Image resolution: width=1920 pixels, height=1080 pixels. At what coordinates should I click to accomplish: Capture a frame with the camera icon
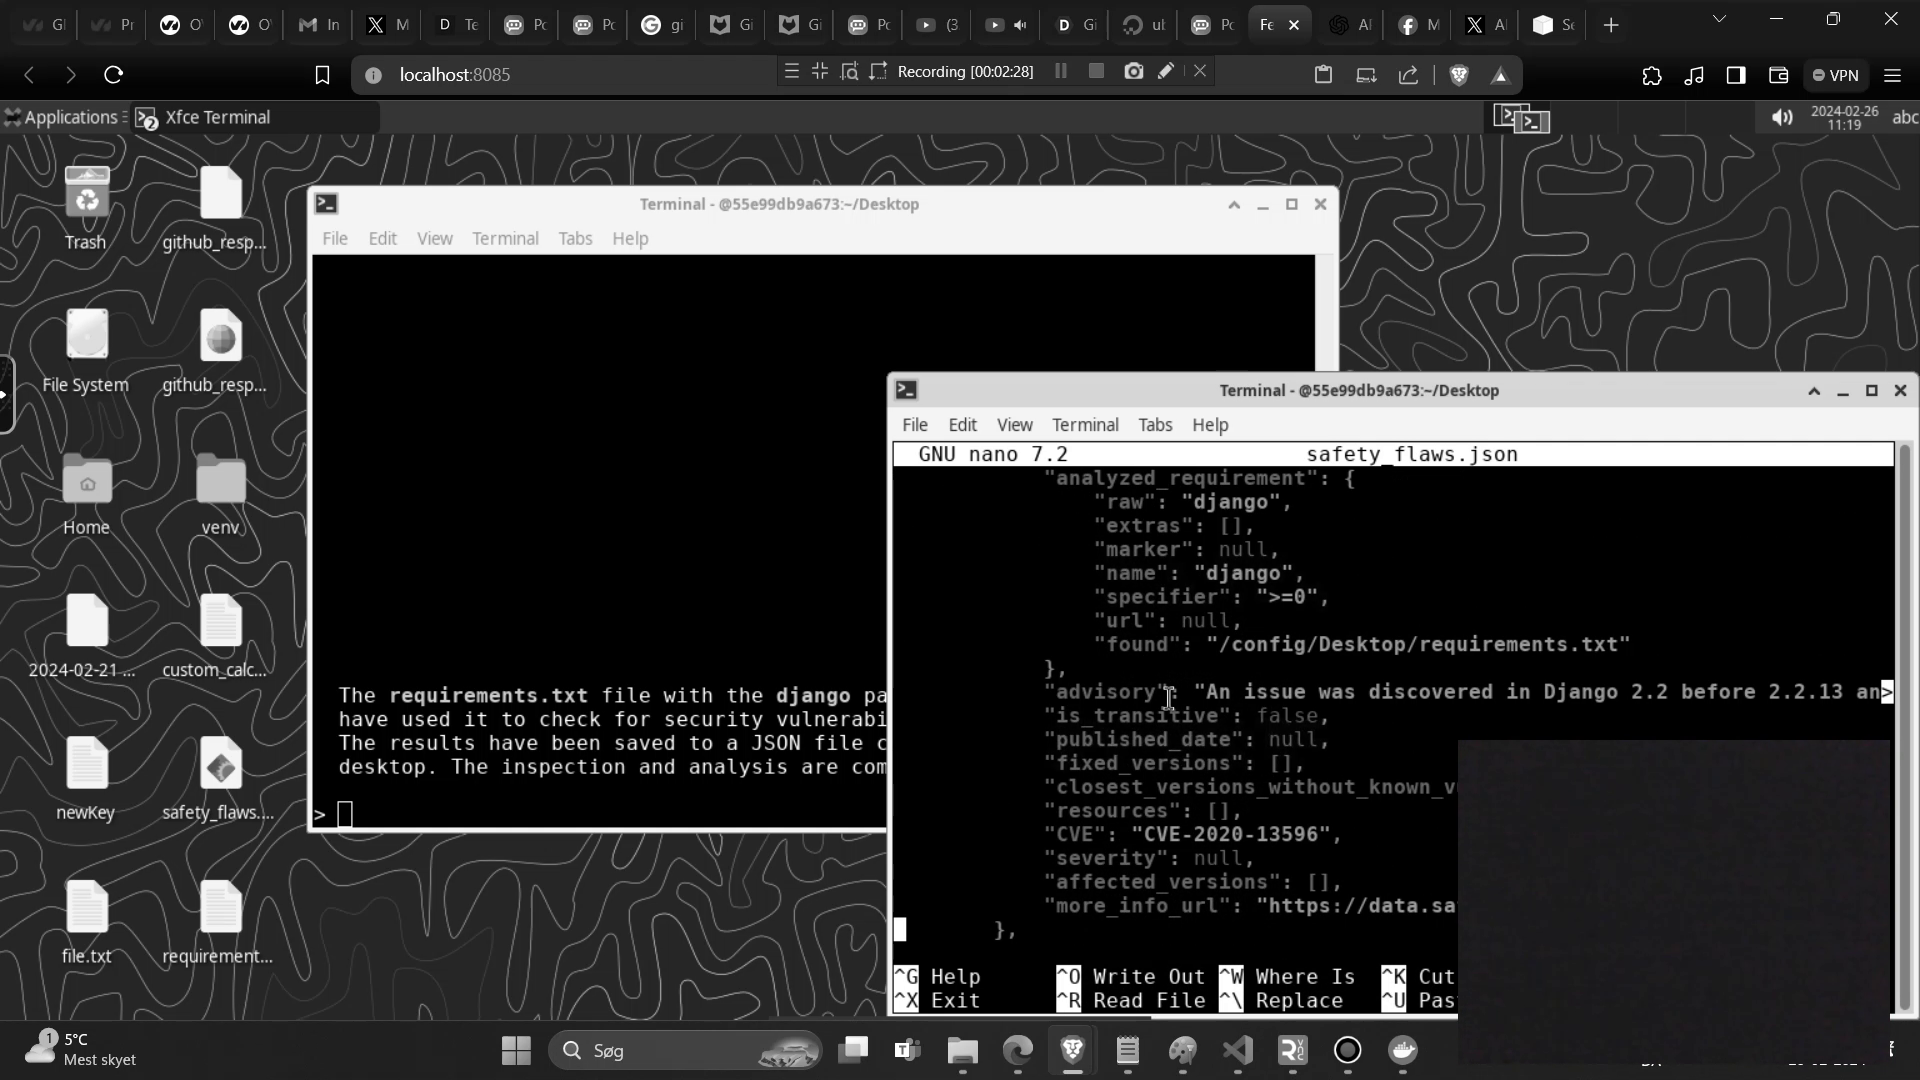[x=1133, y=71]
